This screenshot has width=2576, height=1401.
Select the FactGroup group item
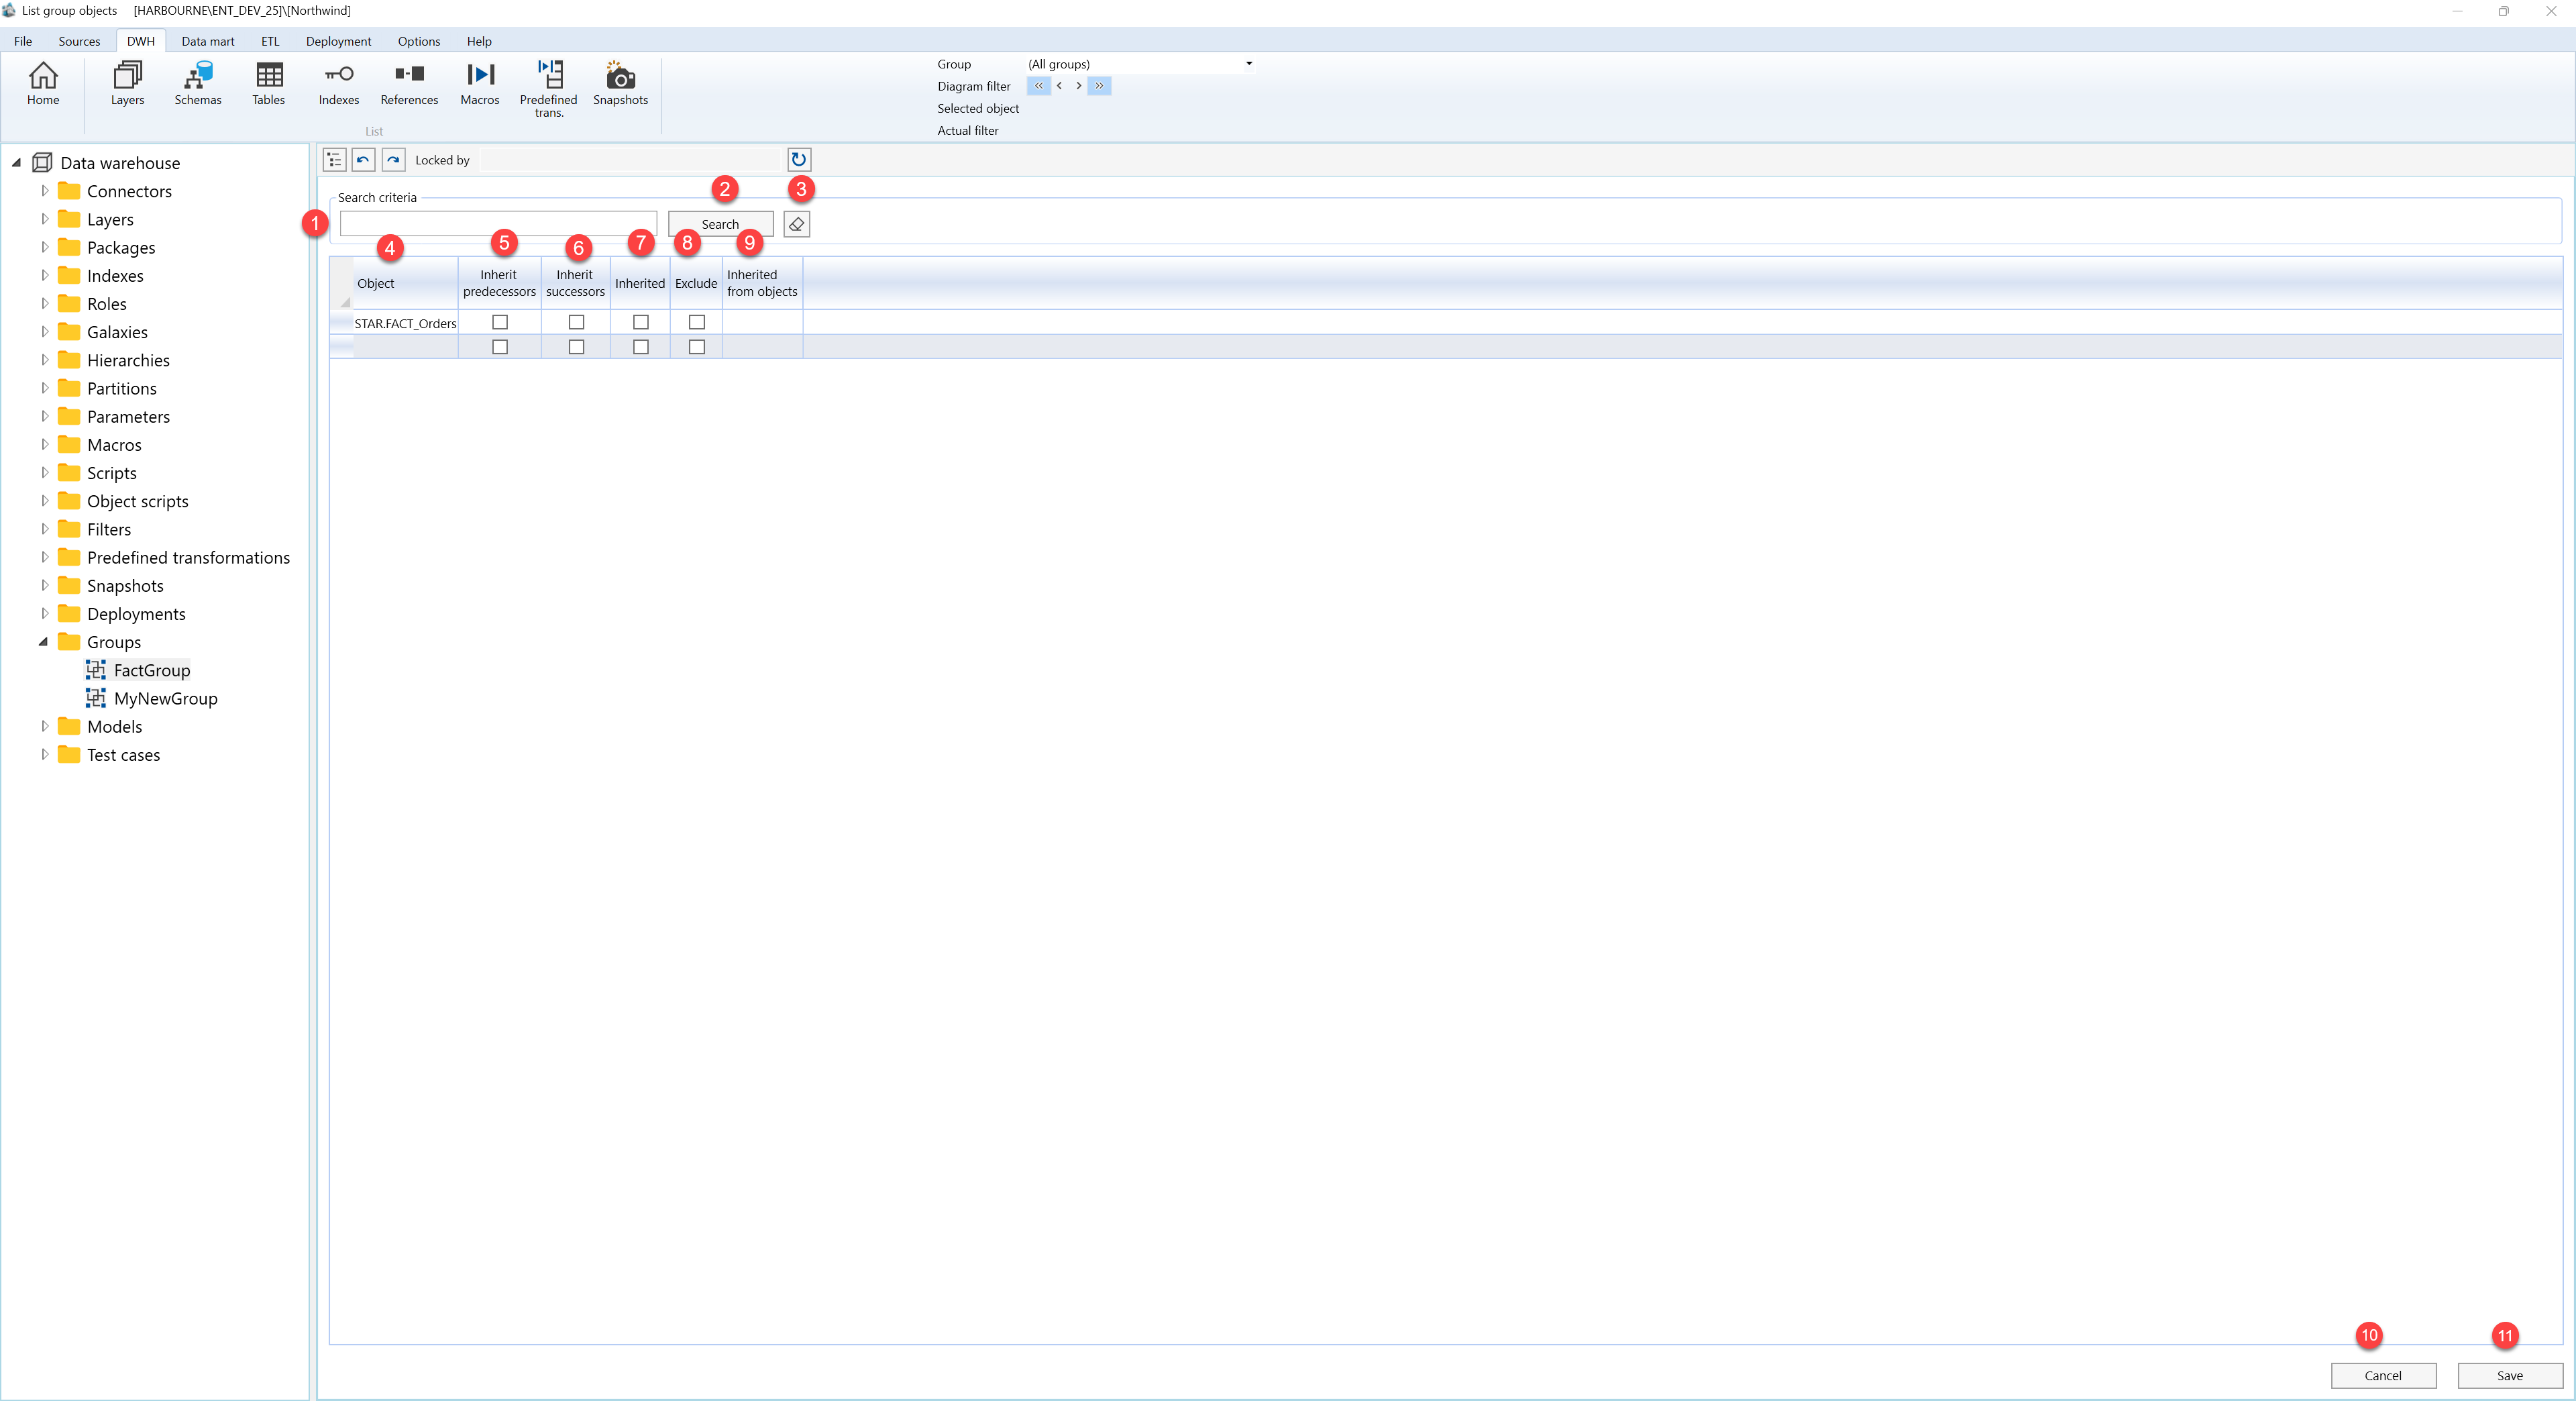(x=151, y=670)
